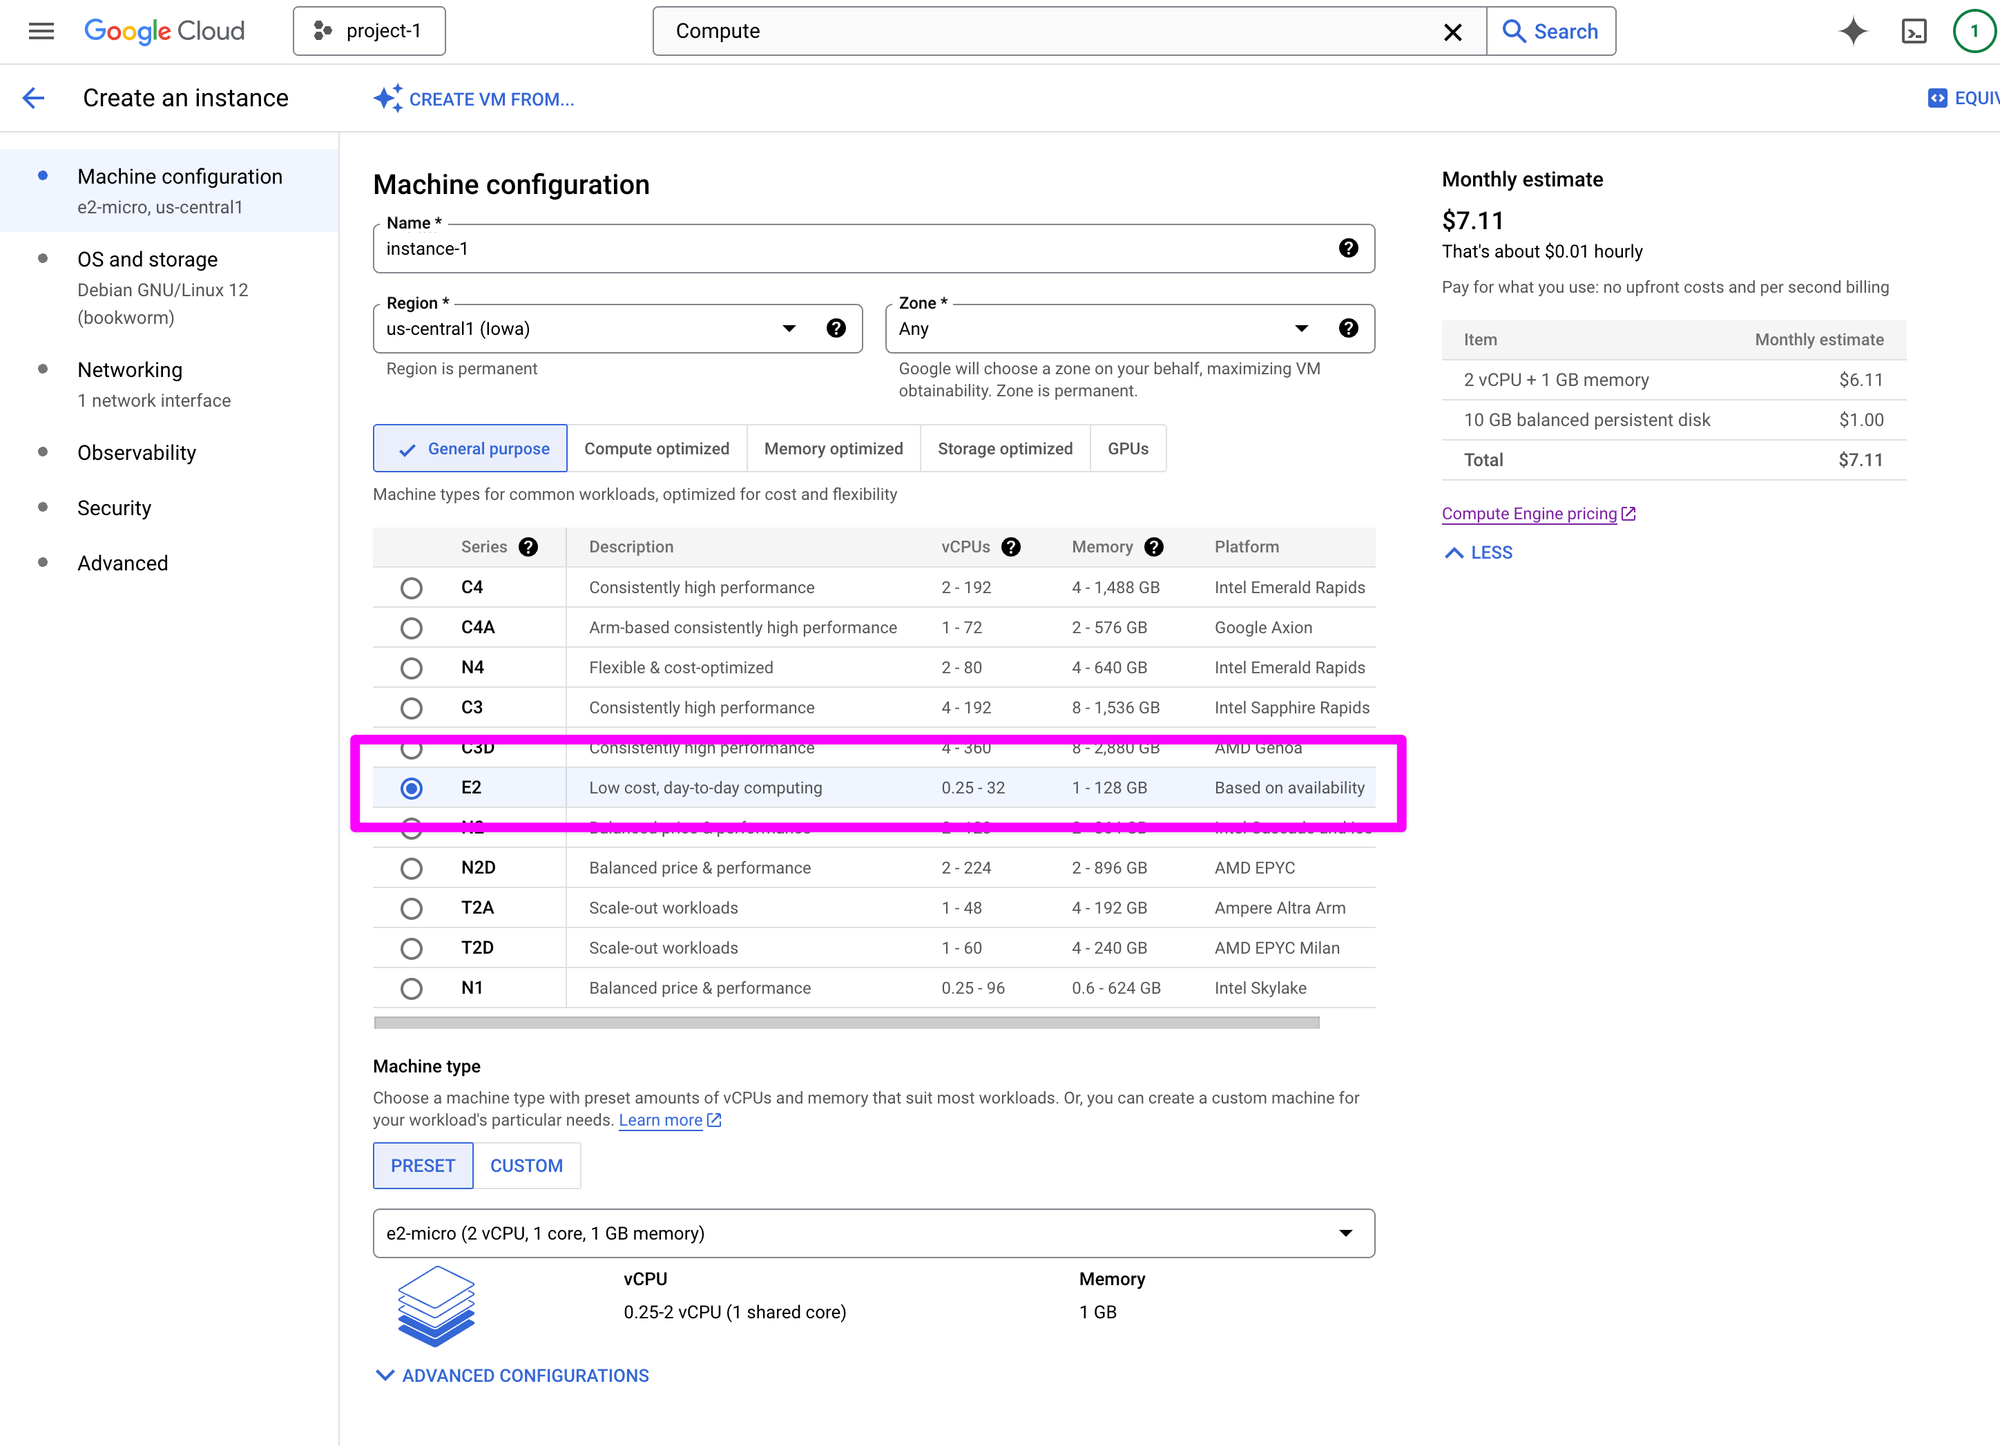The image size is (2000, 1446).
Task: Switch to the Compute optimized tab
Action: tap(656, 449)
